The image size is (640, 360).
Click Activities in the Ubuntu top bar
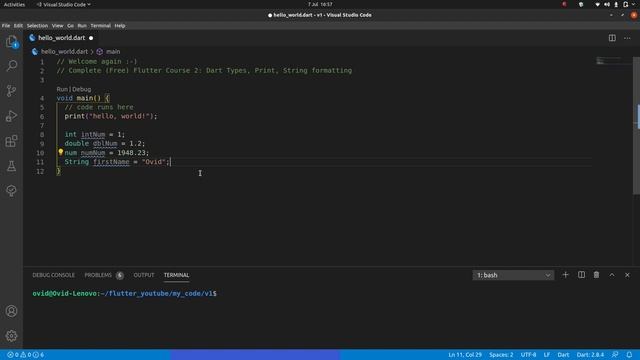point(14,4)
